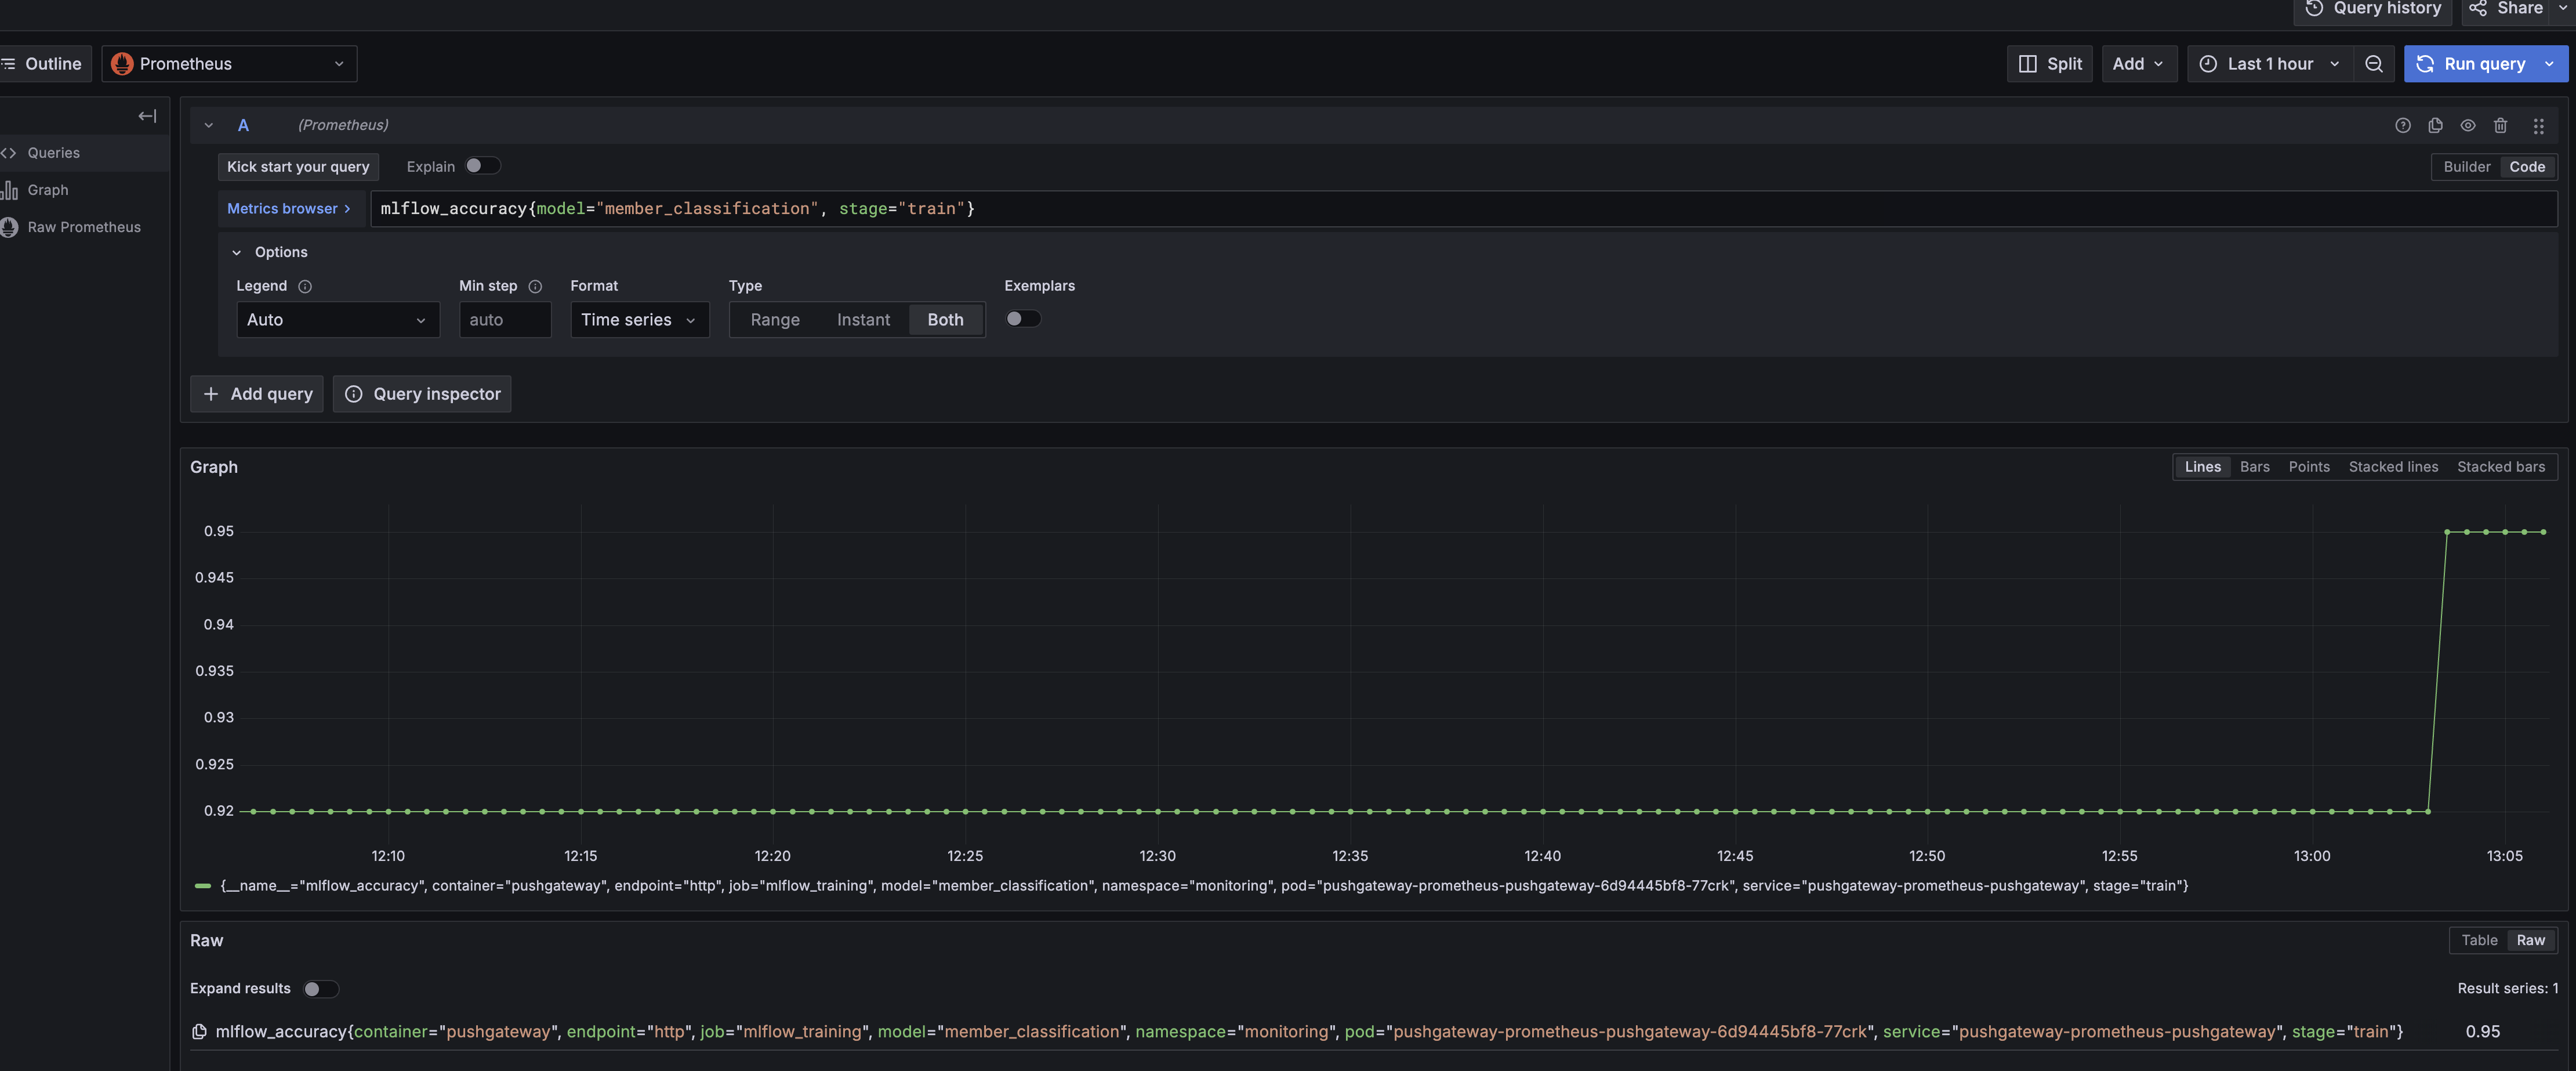
Task: Click the Raw Prometheus icon in outline
Action: 9,227
